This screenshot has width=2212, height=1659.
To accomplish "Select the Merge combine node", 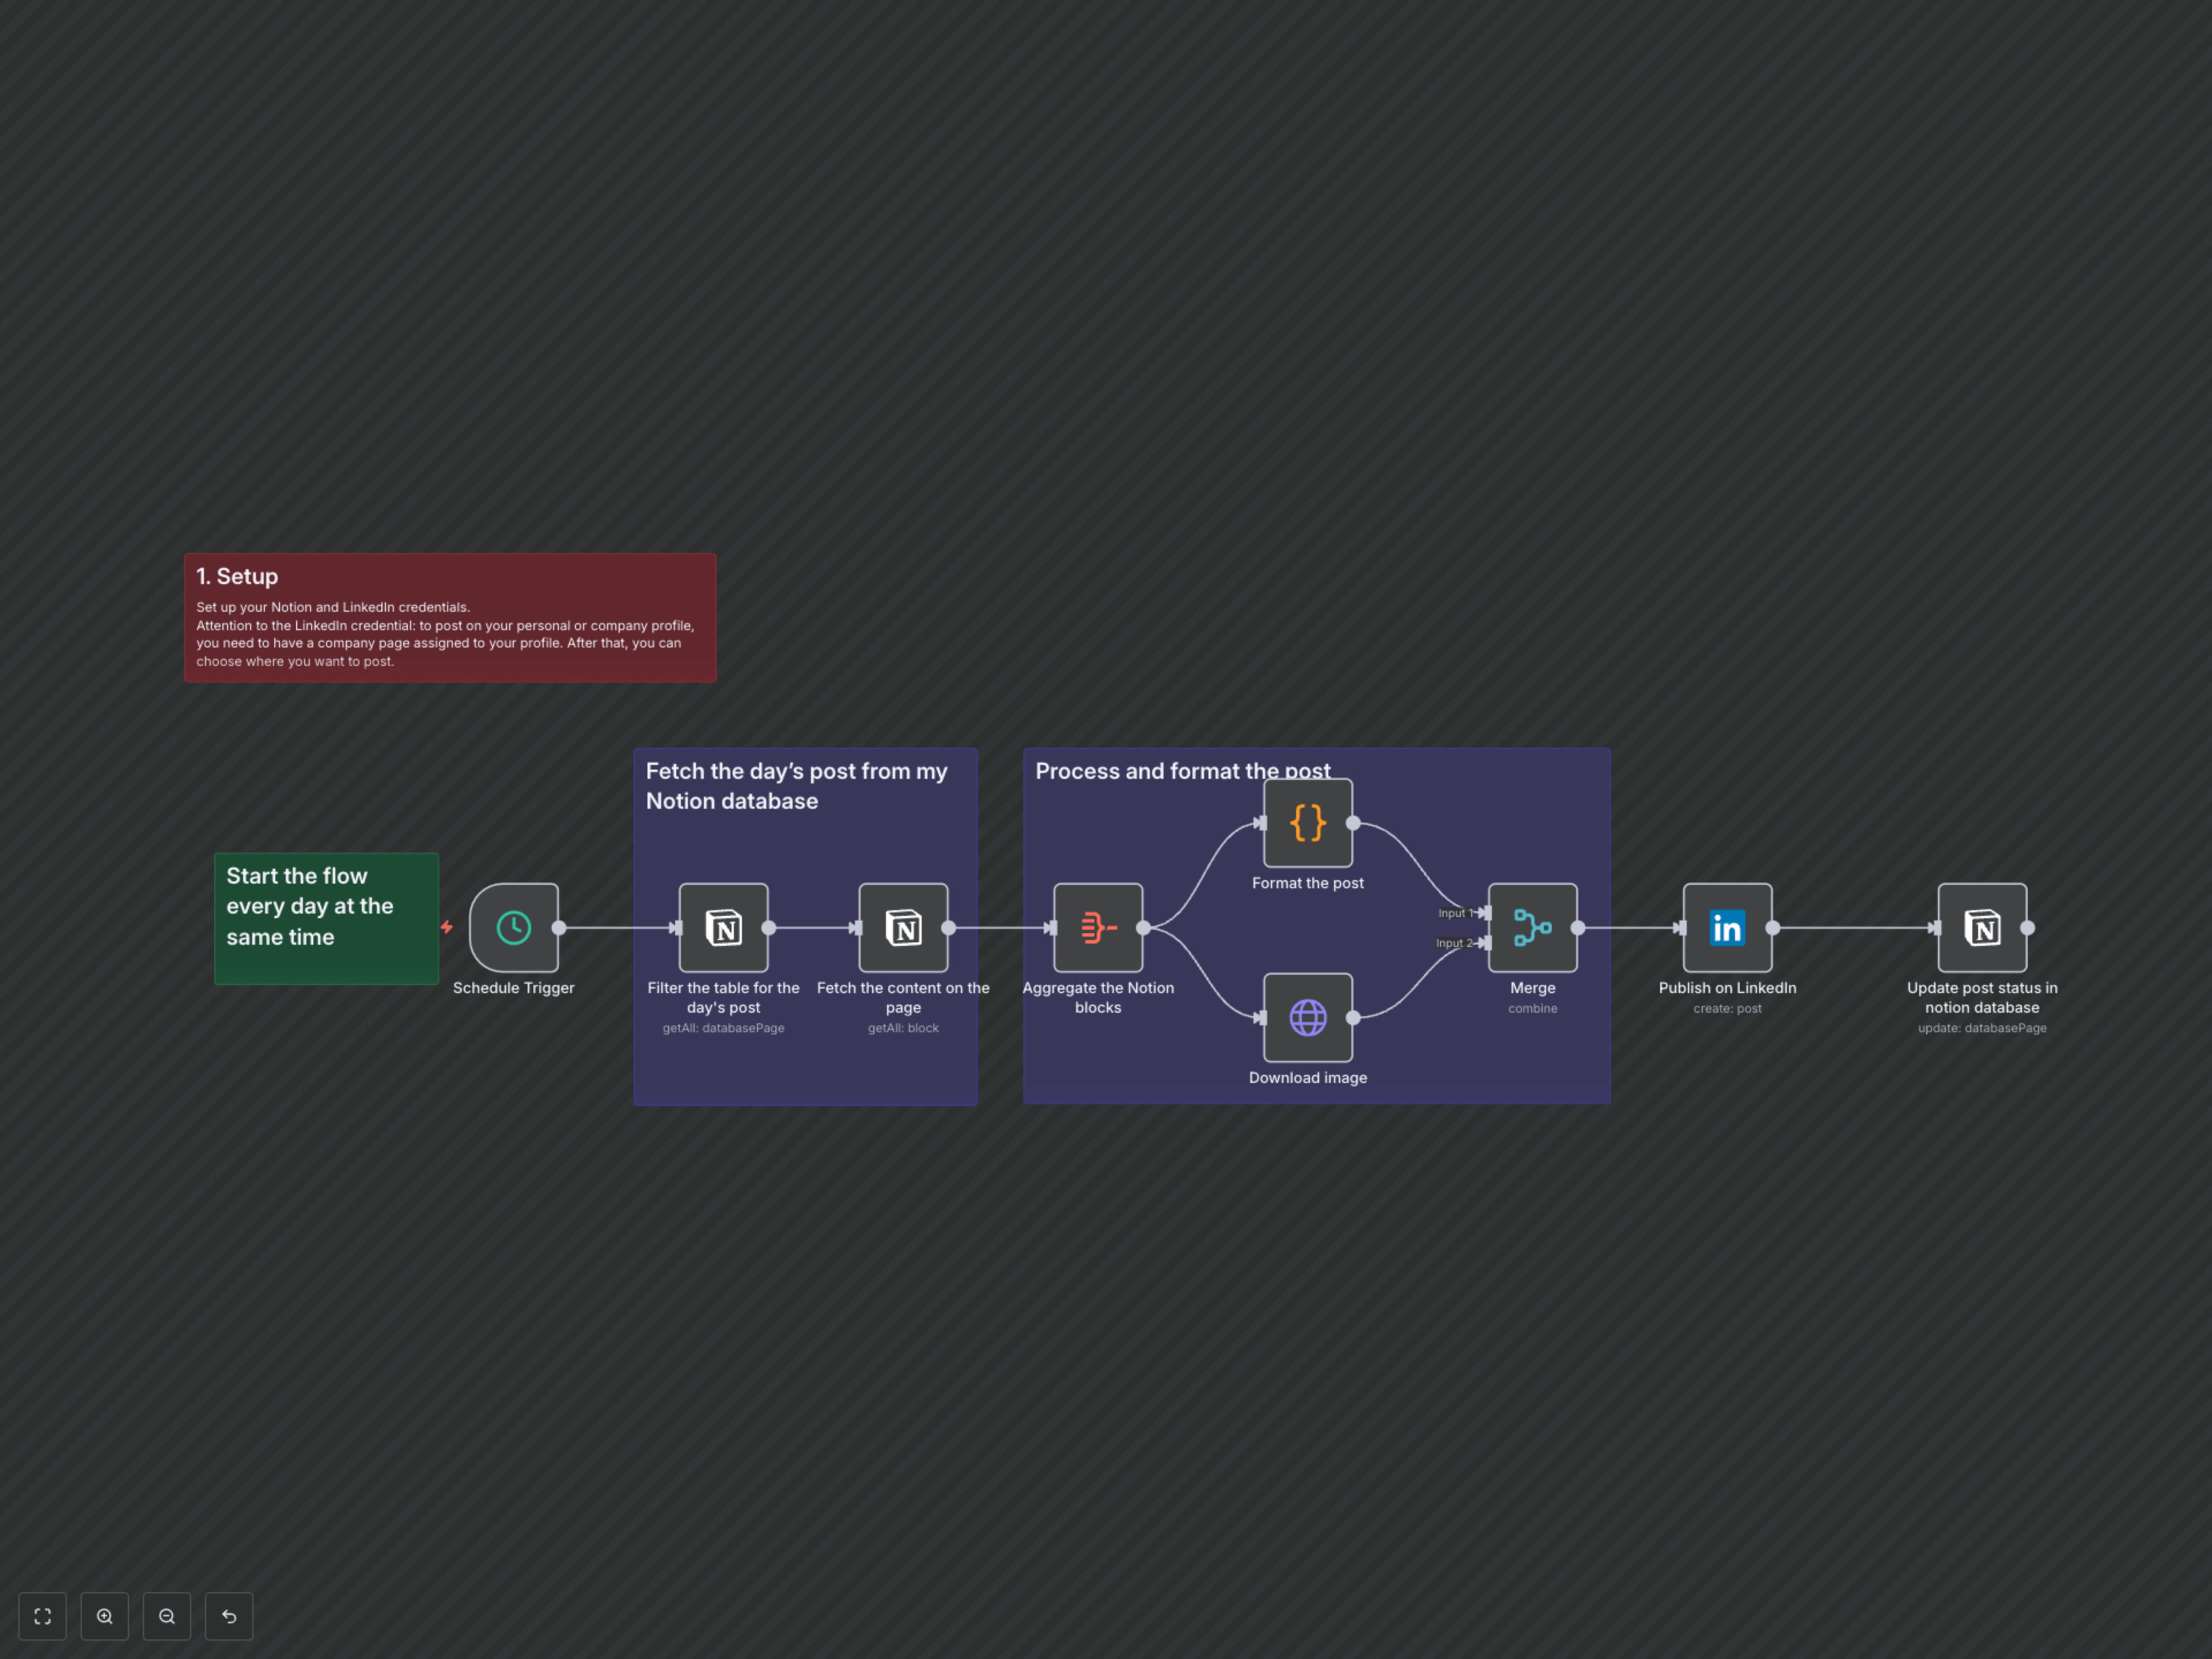I will [1532, 927].
